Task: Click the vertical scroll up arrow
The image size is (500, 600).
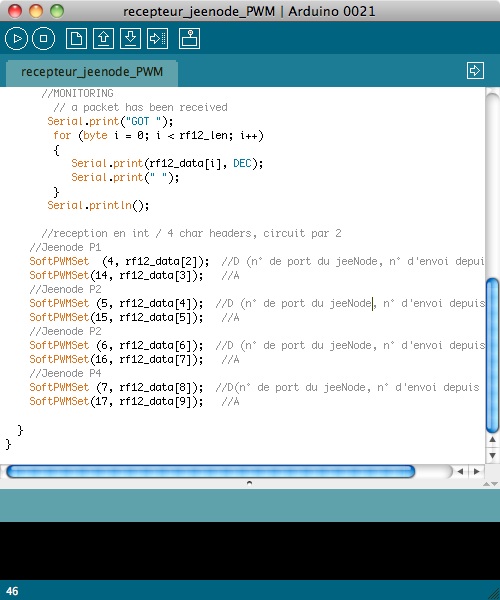Action: [492, 440]
